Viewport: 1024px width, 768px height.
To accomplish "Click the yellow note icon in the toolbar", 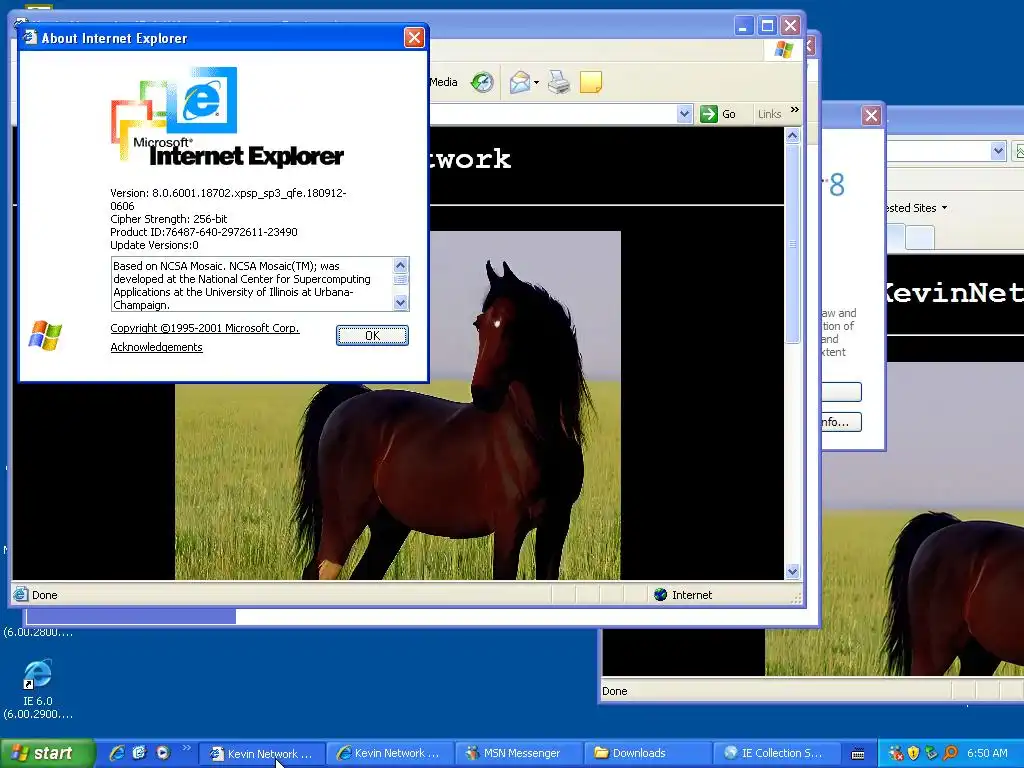I will click(590, 82).
